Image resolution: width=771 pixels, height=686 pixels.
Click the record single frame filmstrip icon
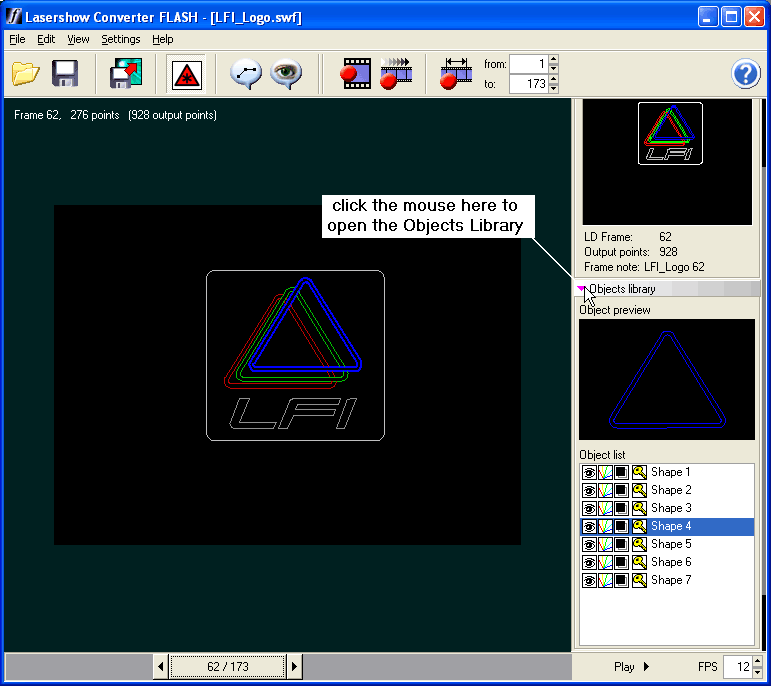[355, 74]
